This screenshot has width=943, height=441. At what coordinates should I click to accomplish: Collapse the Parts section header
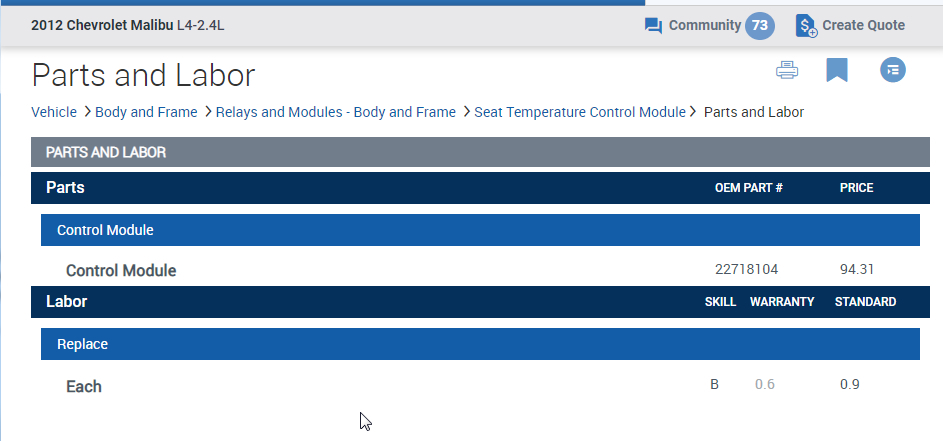point(65,188)
